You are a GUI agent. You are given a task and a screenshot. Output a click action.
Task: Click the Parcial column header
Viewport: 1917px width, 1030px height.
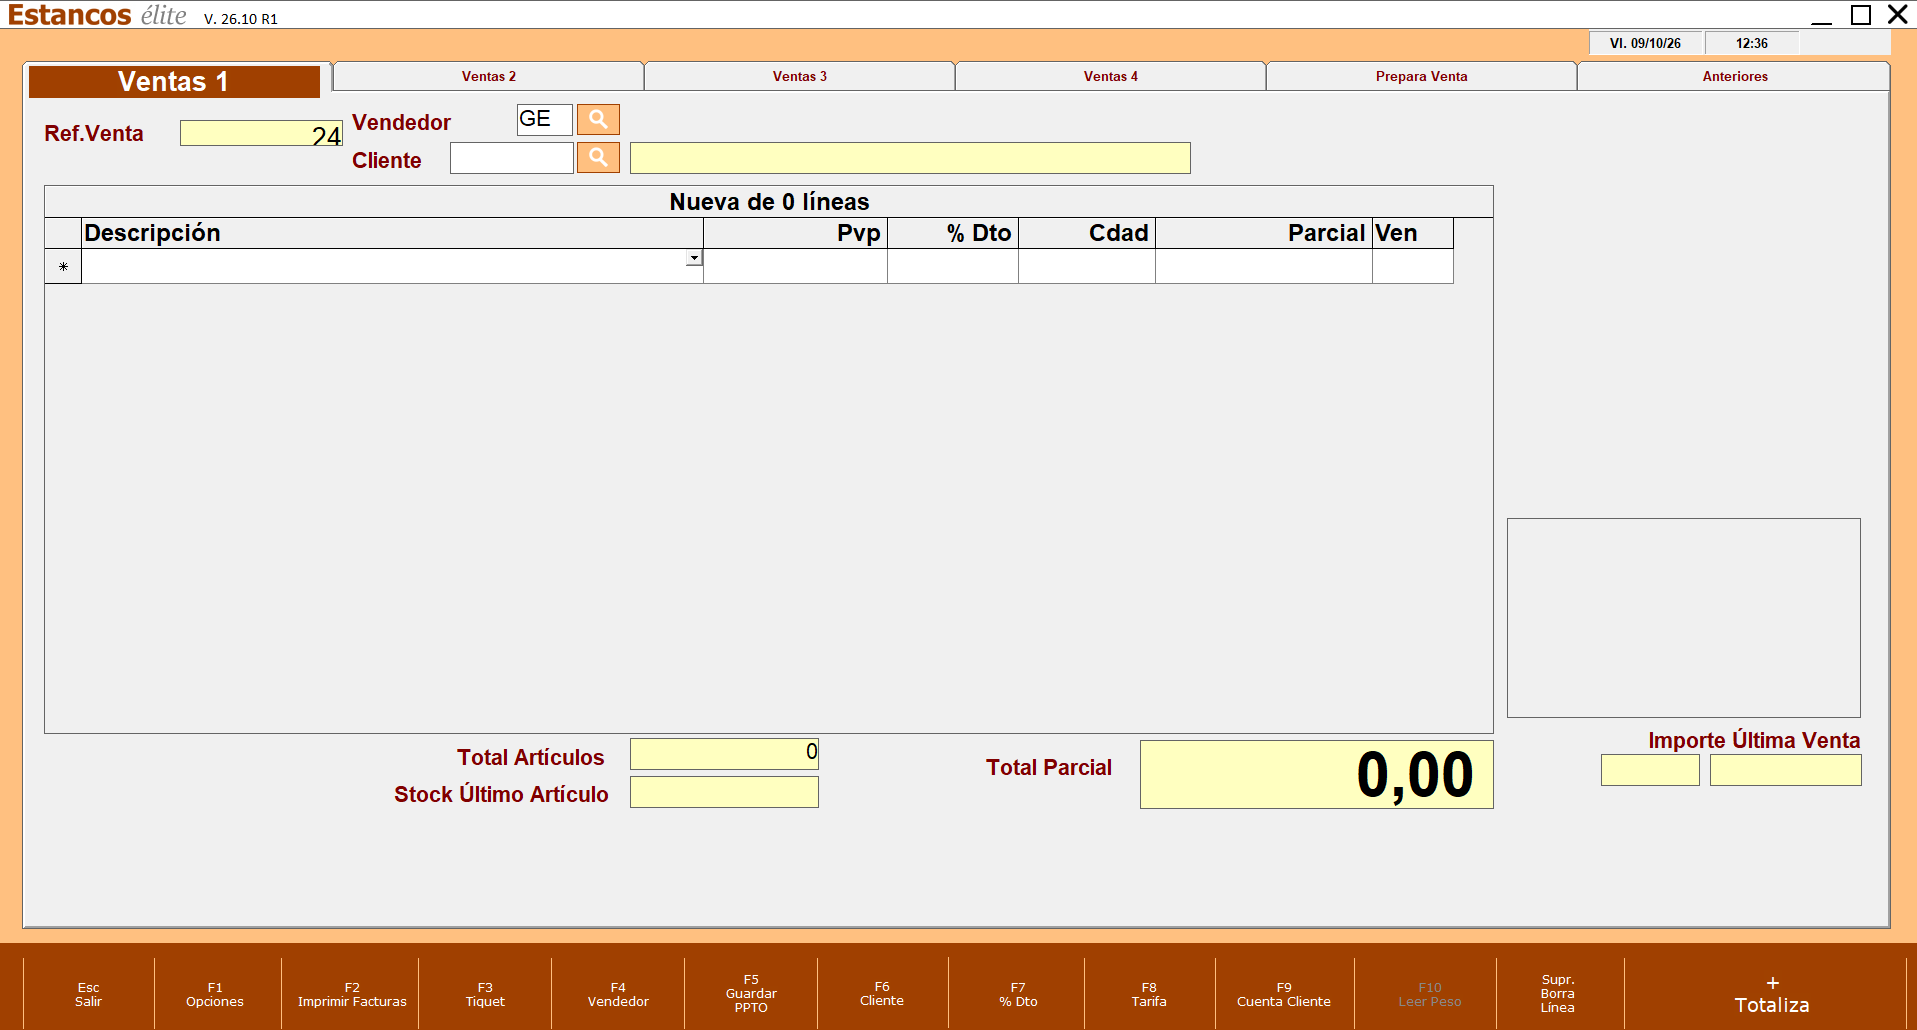[1264, 233]
